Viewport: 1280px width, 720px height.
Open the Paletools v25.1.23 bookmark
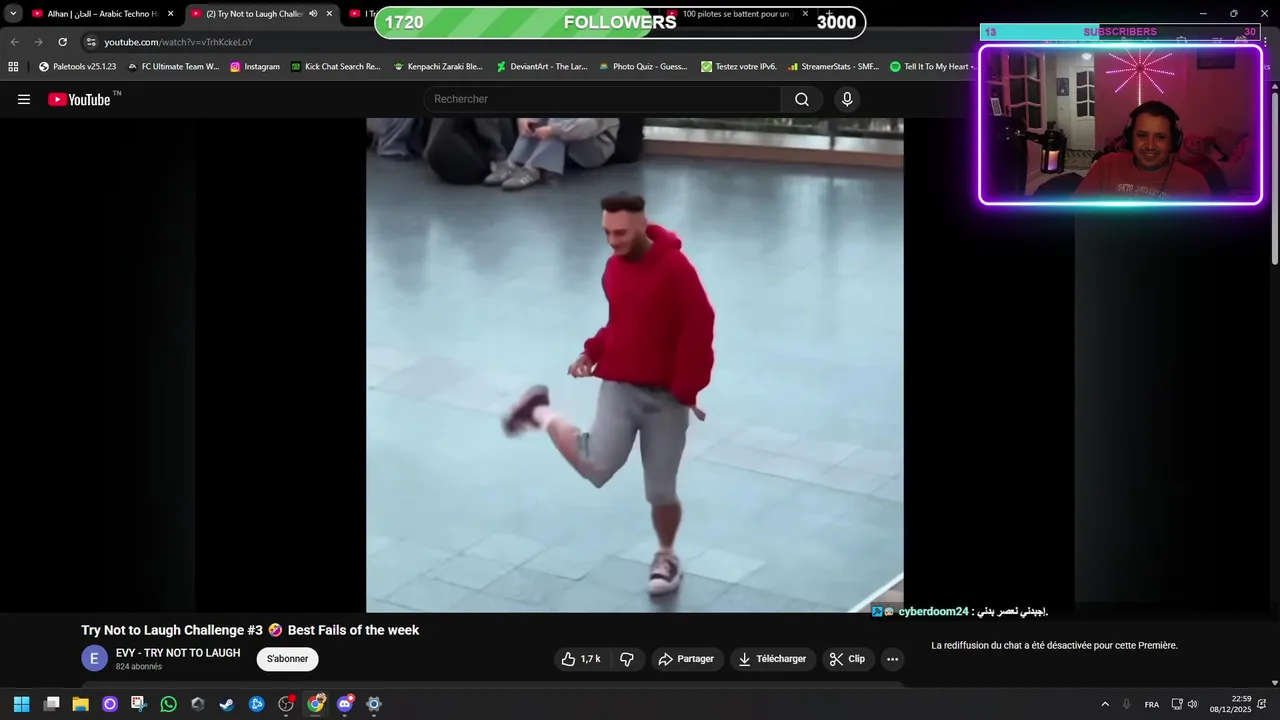tap(77, 67)
